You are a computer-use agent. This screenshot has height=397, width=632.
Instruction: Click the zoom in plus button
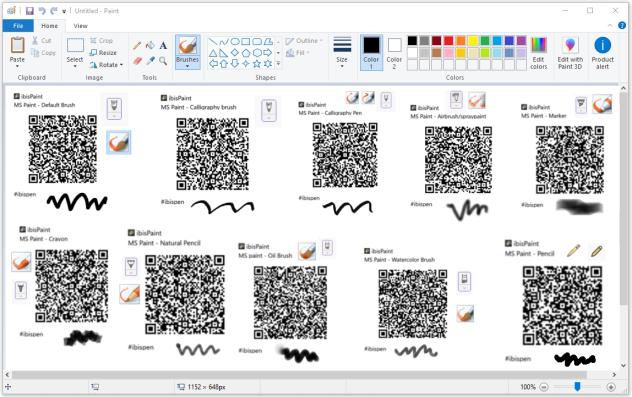(611, 387)
